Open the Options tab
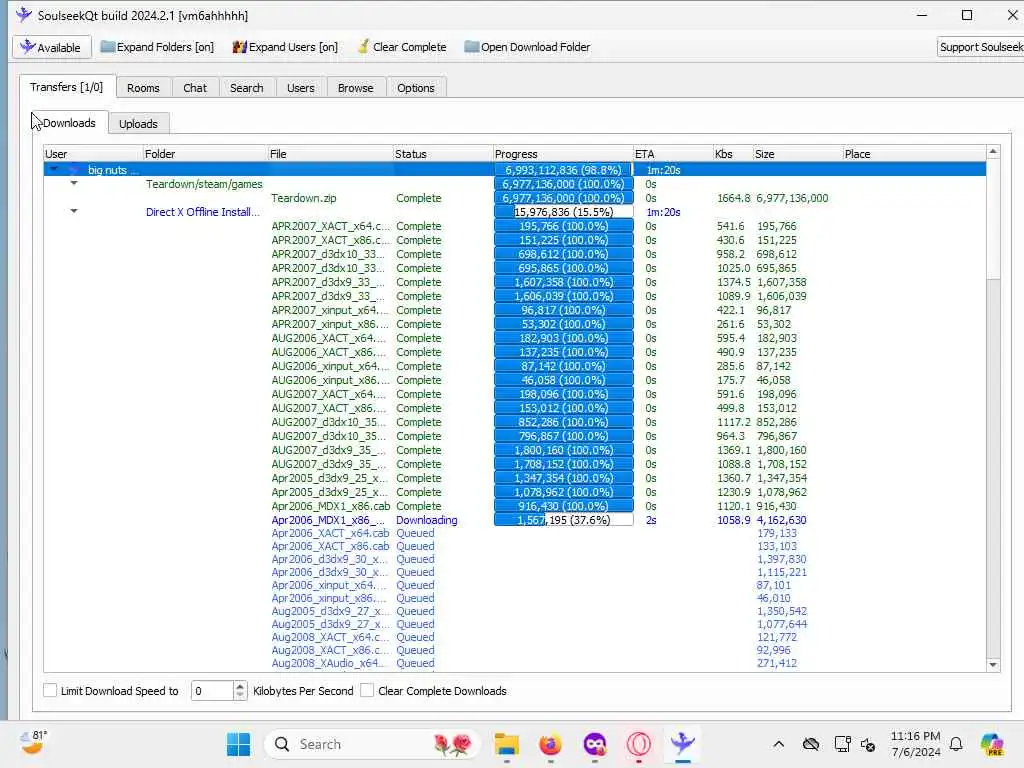Screen dimensions: 1024x768 point(415,88)
